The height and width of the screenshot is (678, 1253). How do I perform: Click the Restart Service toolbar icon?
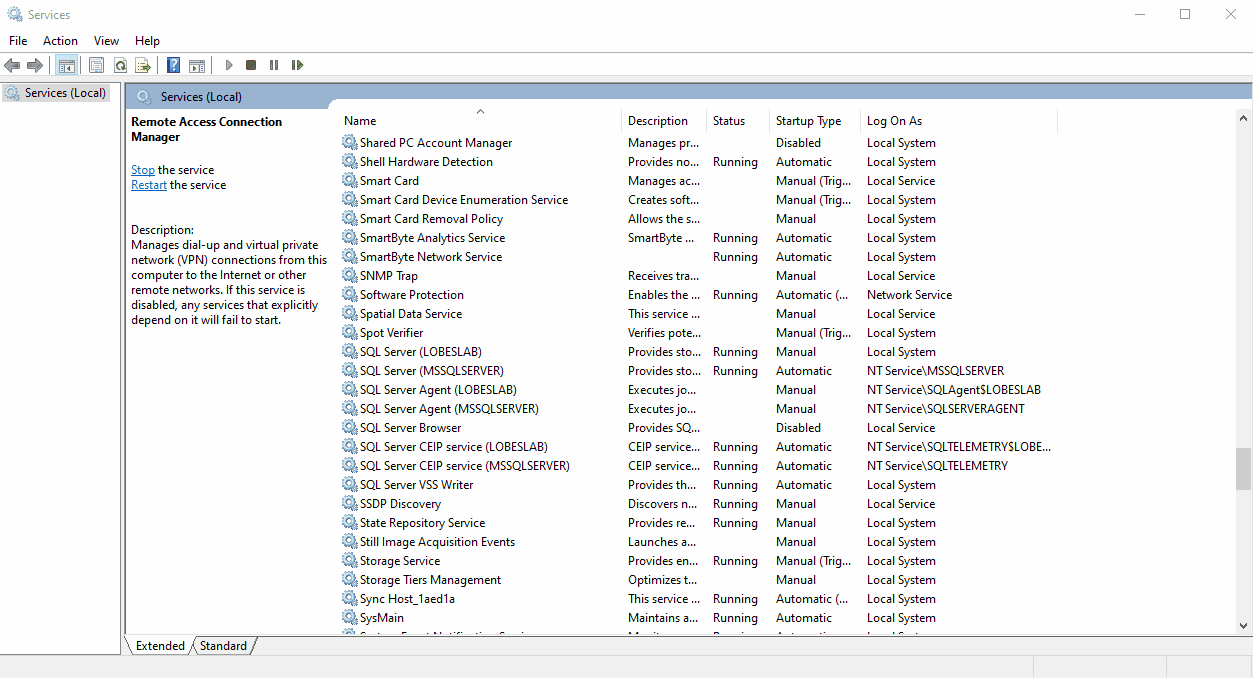click(297, 65)
